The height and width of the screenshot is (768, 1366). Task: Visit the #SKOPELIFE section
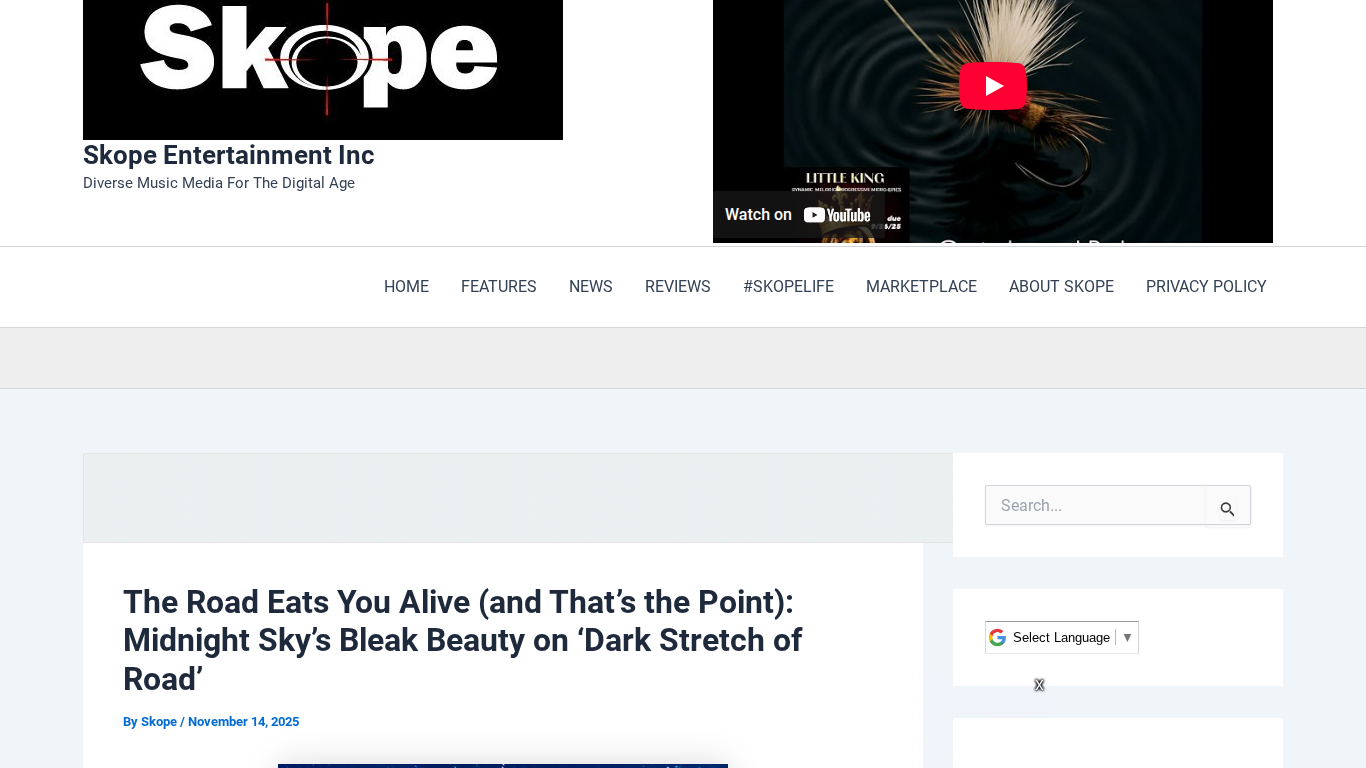(x=788, y=287)
